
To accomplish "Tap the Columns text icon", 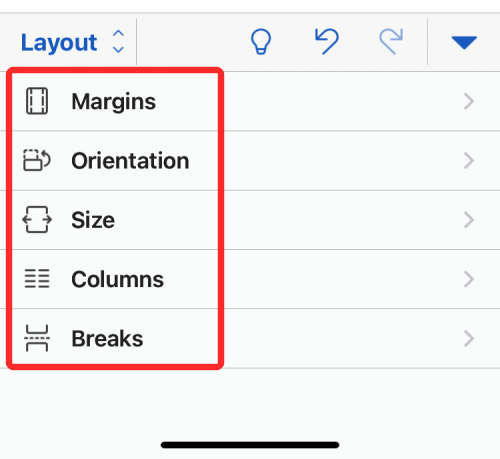I will point(37,279).
